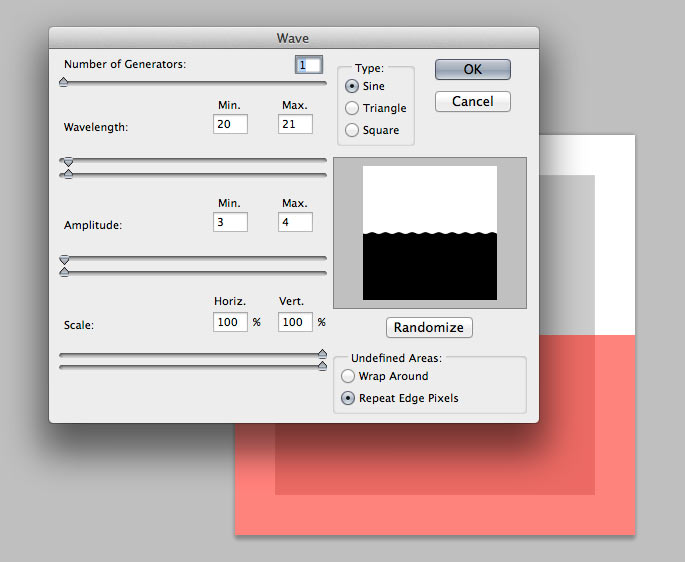
Task: Select the Sine wave type
Action: 352,86
